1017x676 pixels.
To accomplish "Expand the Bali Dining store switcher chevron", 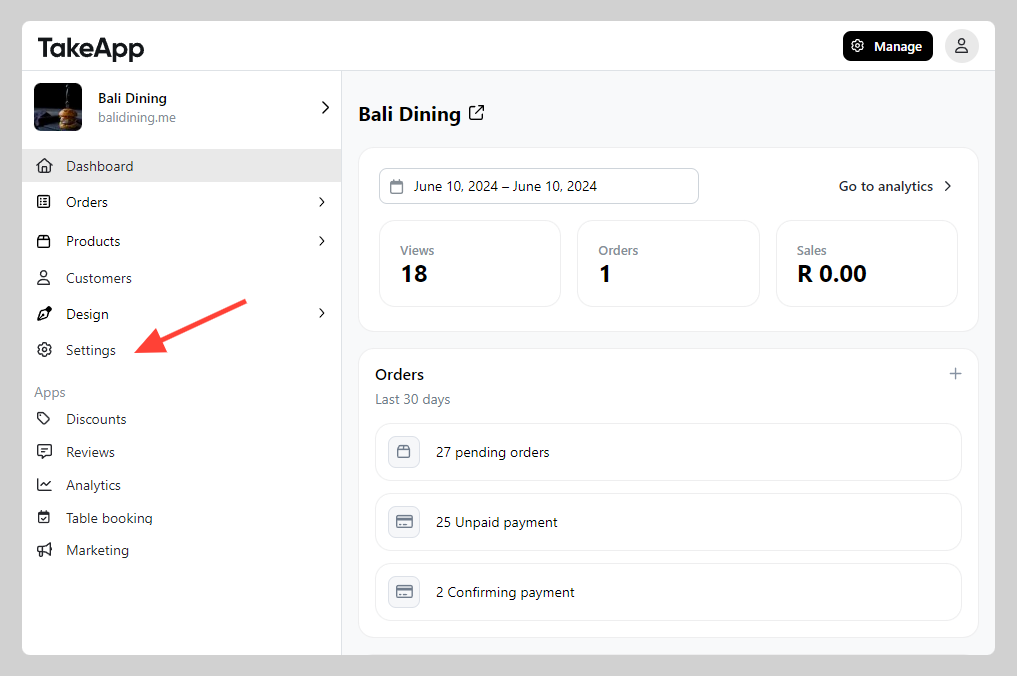I will point(325,108).
